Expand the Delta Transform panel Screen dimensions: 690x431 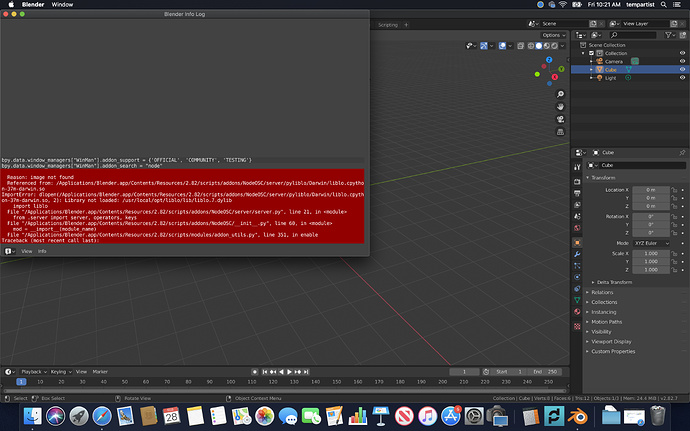pyautogui.click(x=612, y=282)
